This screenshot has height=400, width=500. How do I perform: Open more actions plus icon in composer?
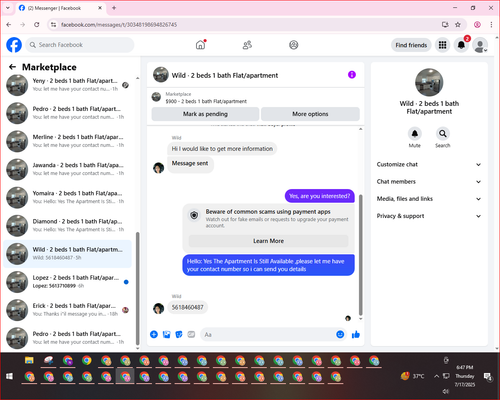click(154, 334)
